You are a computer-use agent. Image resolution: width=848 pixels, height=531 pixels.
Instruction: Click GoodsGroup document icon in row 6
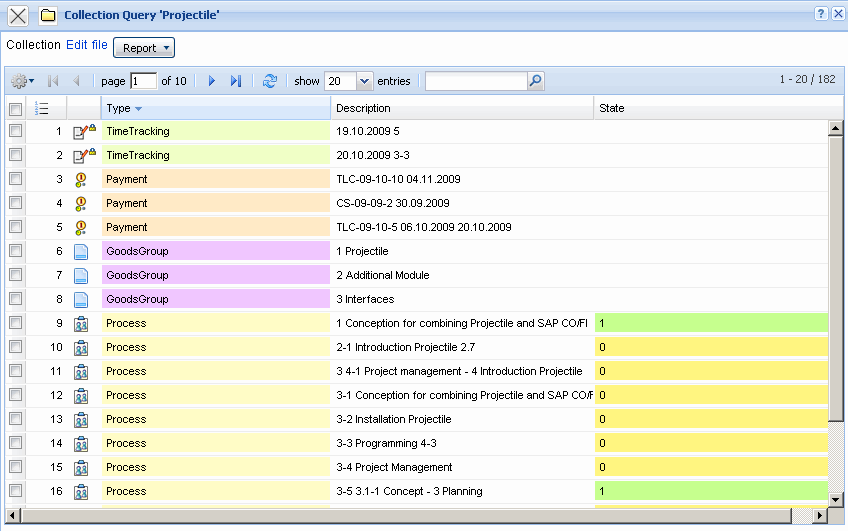(82, 252)
